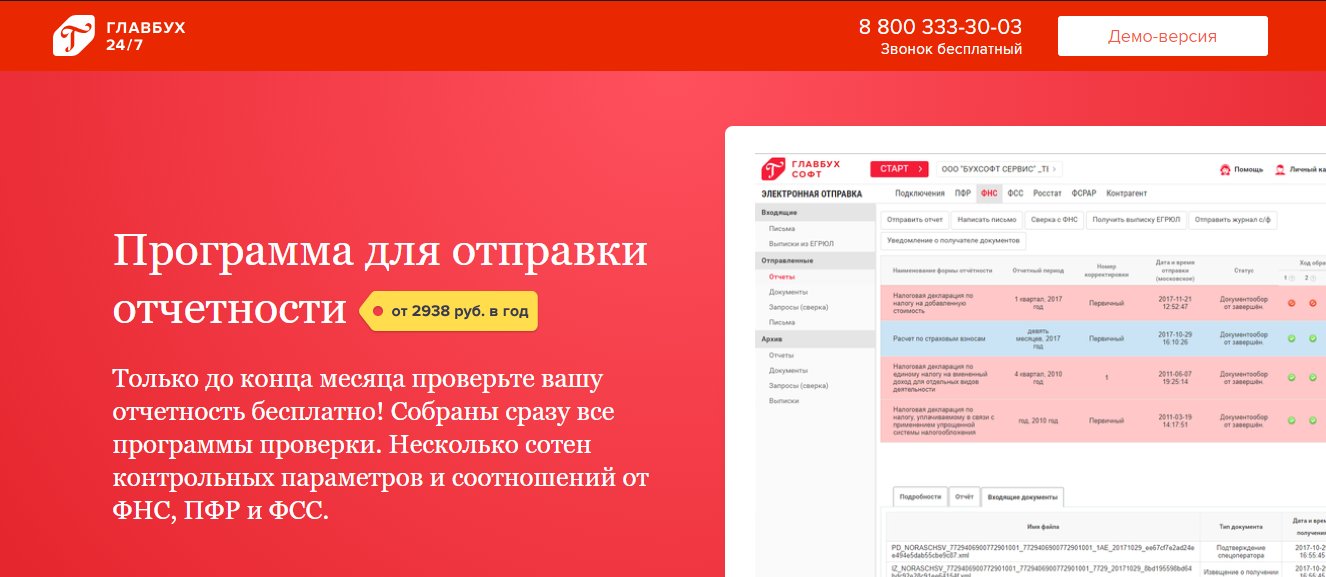The width and height of the screenshot is (1326, 577).
Task: Switch to the Росстат tab
Action: click(x=1047, y=193)
